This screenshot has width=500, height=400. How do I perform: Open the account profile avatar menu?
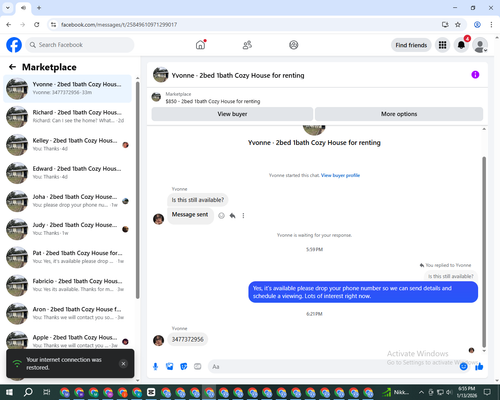(480, 45)
